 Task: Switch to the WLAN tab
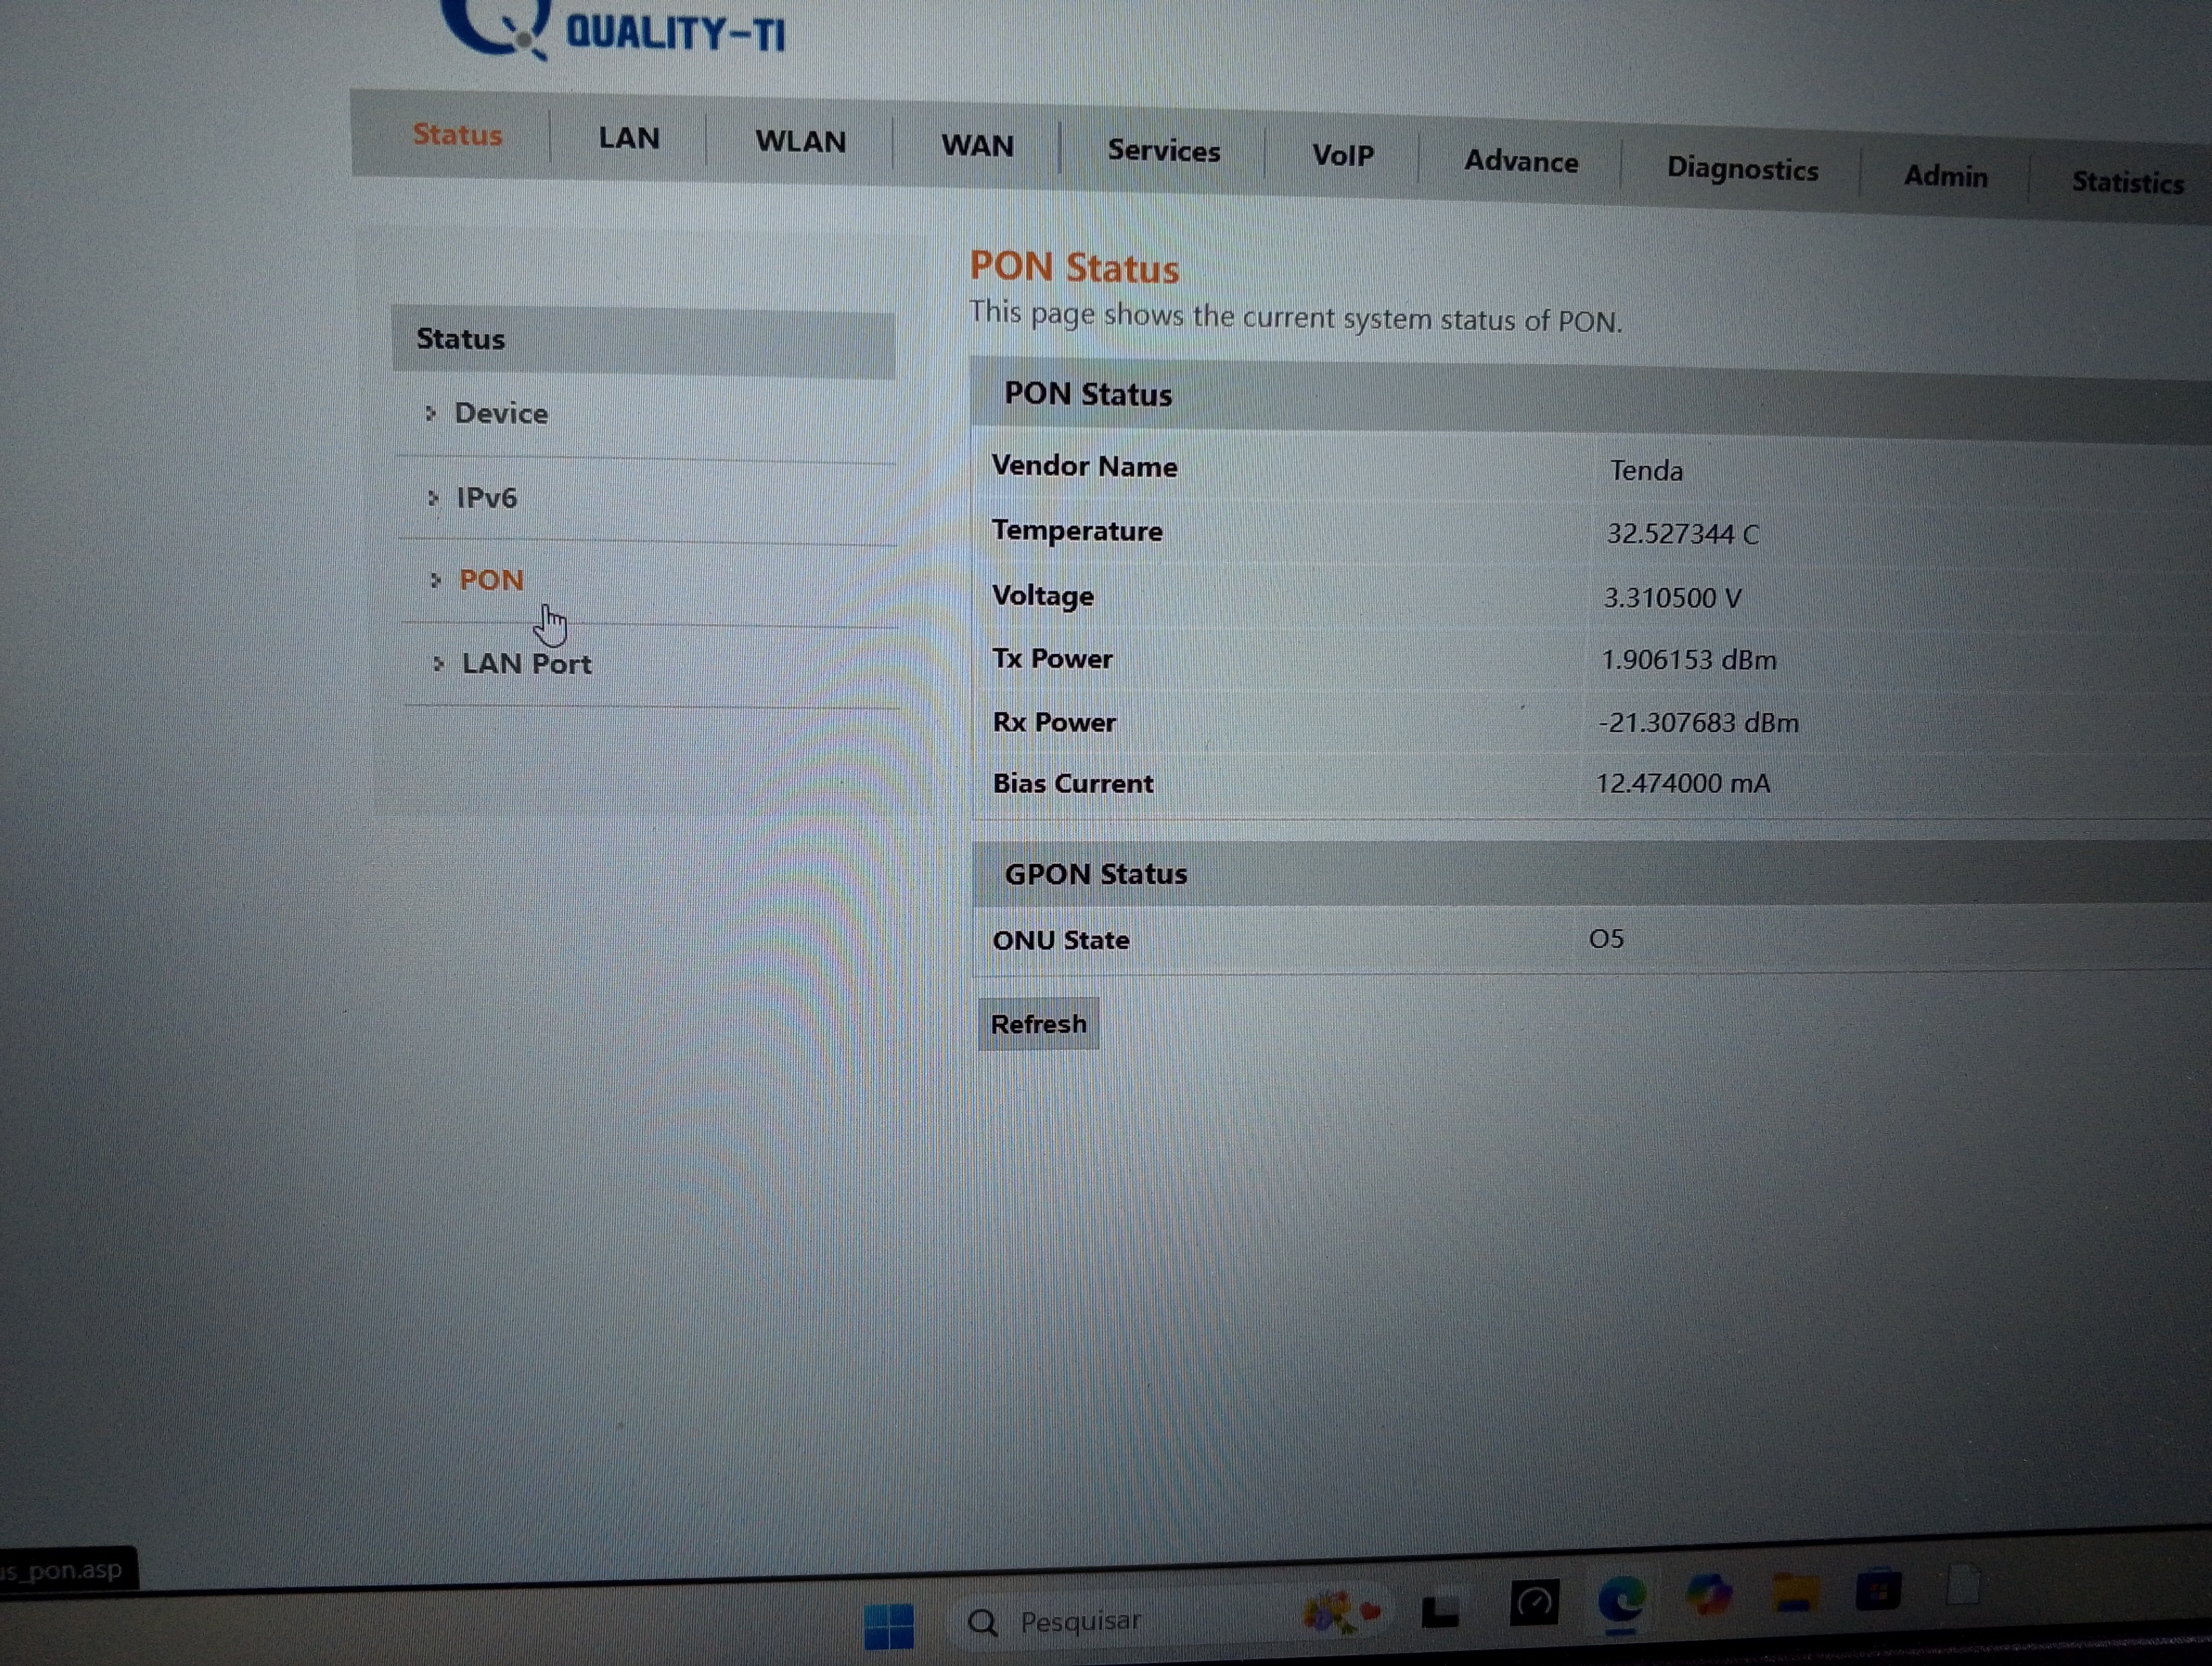(x=800, y=141)
